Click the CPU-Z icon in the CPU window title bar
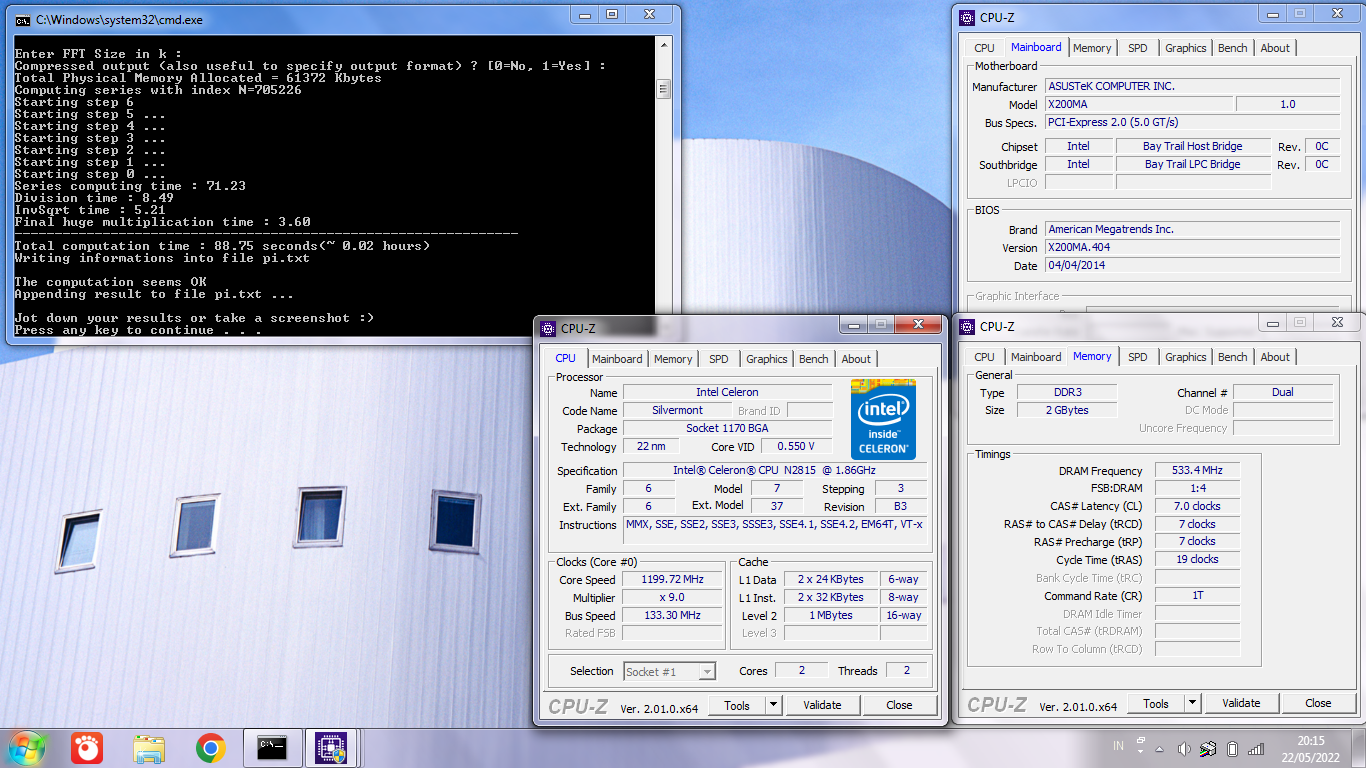This screenshot has height=768, width=1366. pyautogui.click(x=548, y=328)
